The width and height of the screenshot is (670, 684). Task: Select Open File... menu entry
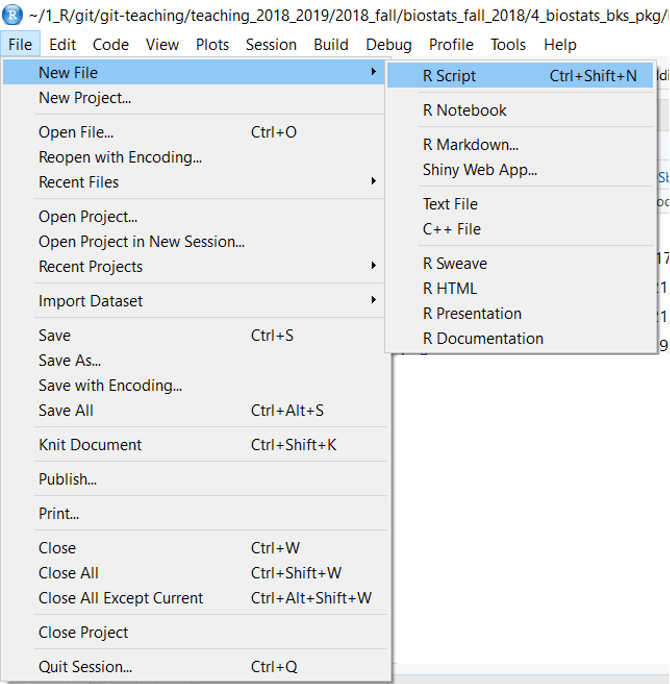pyautogui.click(x=194, y=132)
